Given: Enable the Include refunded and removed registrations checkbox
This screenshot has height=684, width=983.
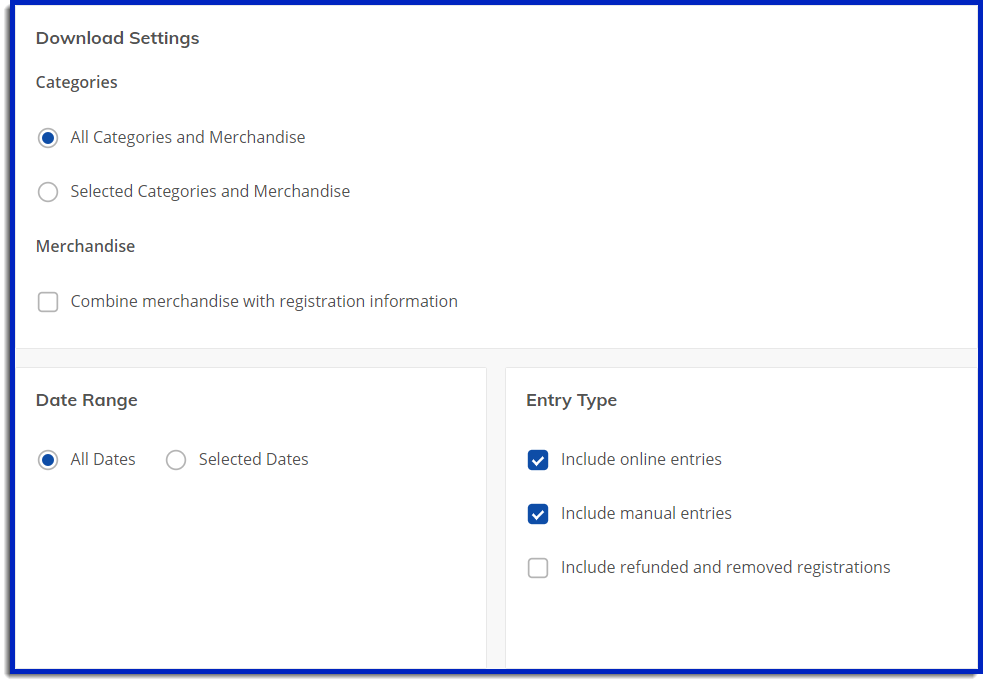Looking at the screenshot, I should [538, 568].
